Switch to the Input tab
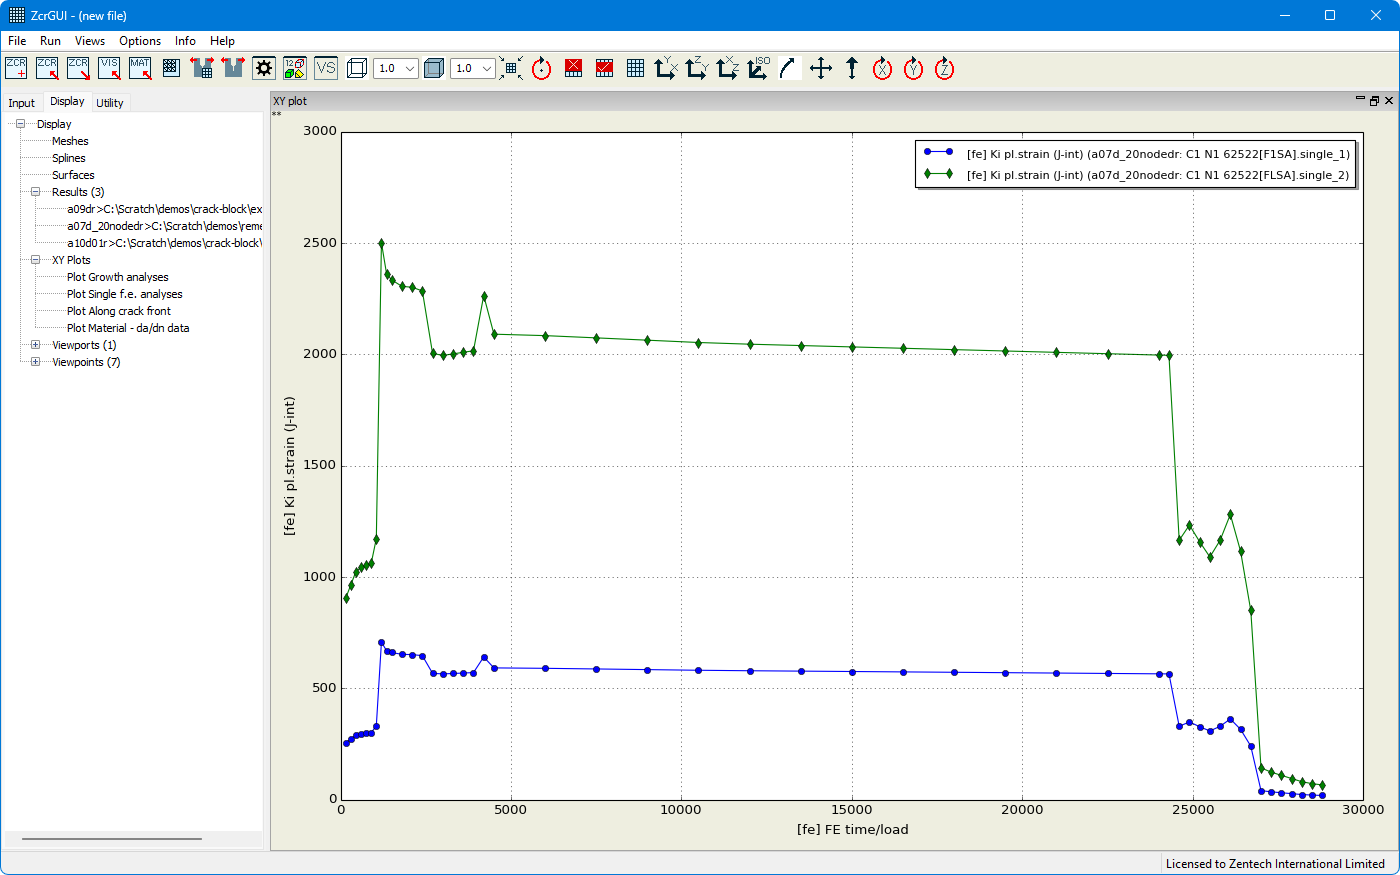 22,103
